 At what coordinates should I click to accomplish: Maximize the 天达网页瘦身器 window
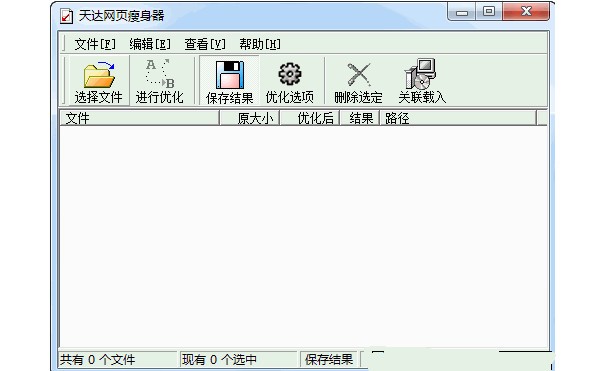pyautogui.click(x=489, y=11)
